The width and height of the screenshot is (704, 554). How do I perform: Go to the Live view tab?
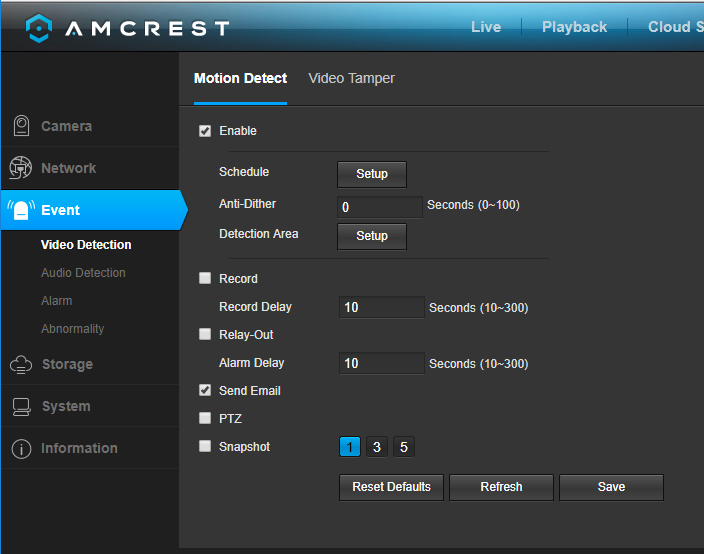(486, 27)
